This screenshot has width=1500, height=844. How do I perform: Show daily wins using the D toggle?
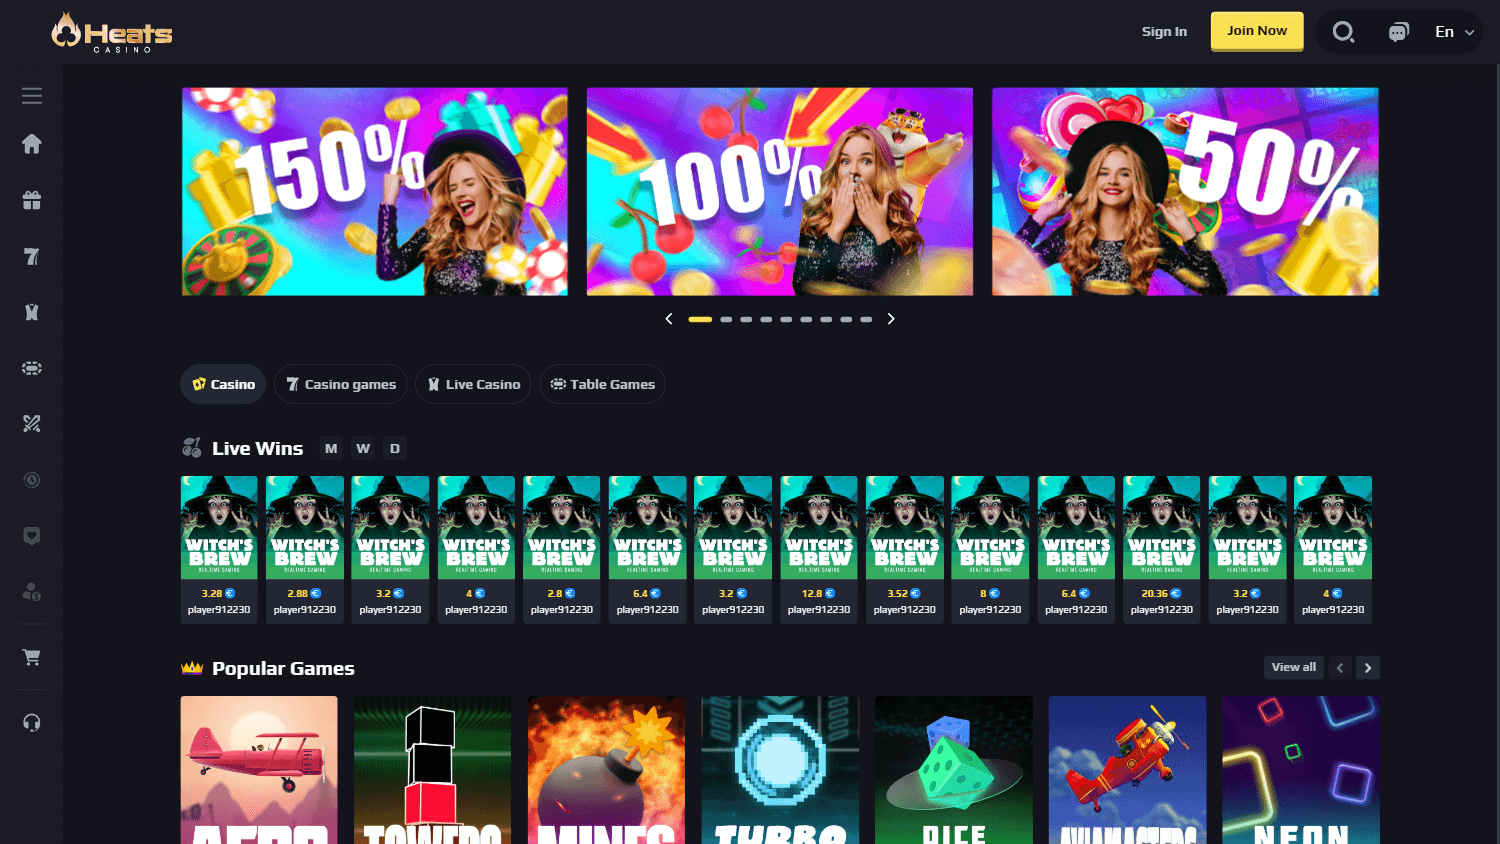point(395,448)
